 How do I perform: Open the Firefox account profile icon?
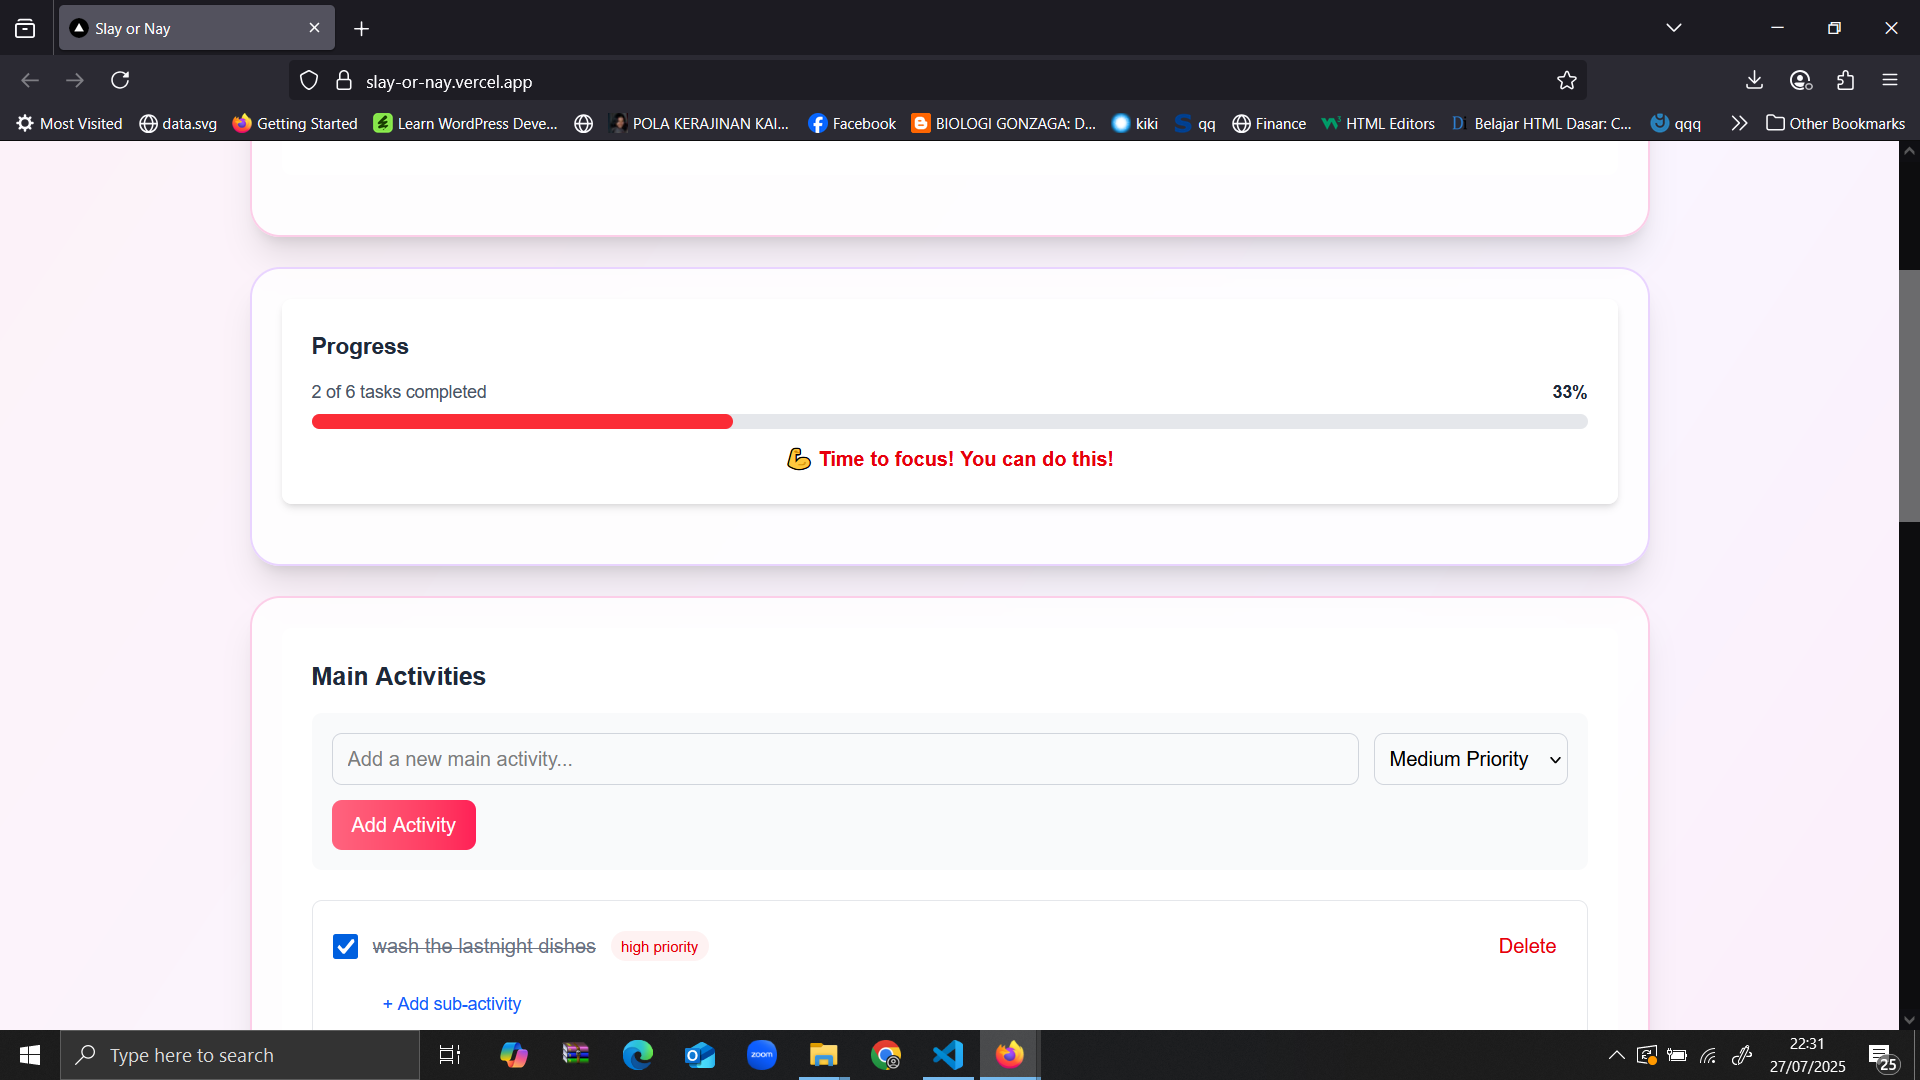click(x=1800, y=80)
